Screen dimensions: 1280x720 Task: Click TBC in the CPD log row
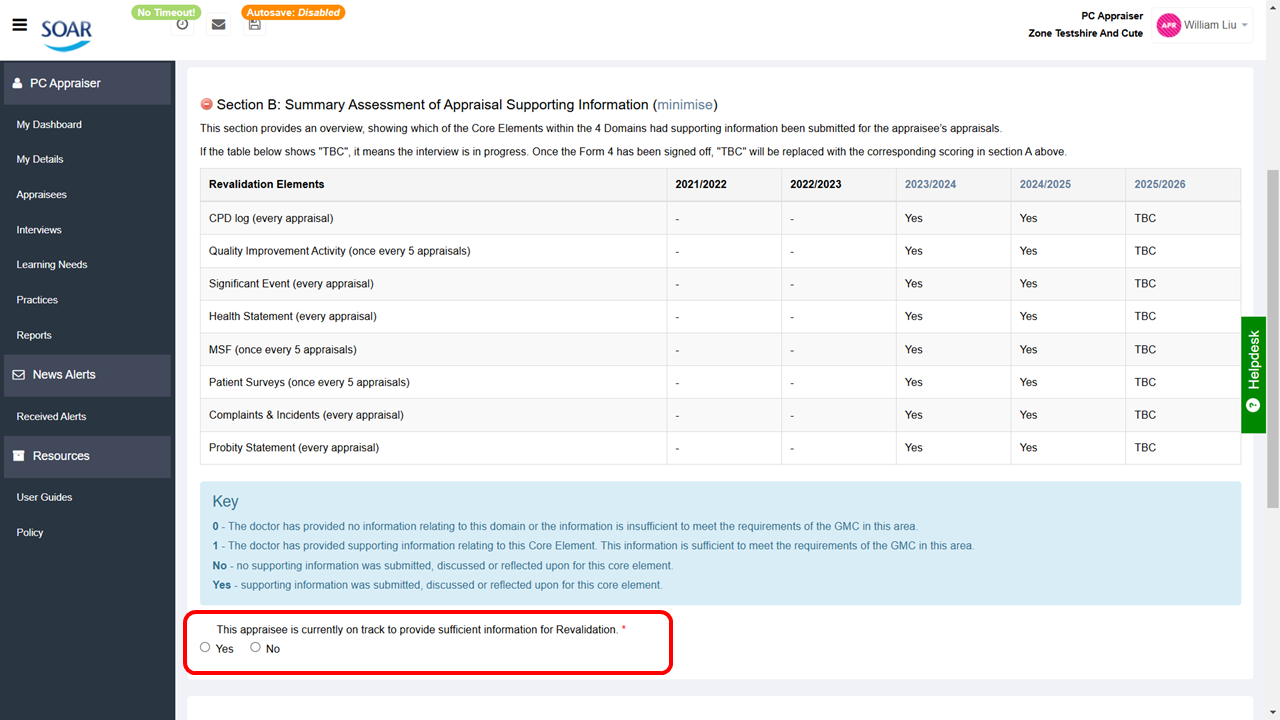click(1145, 218)
